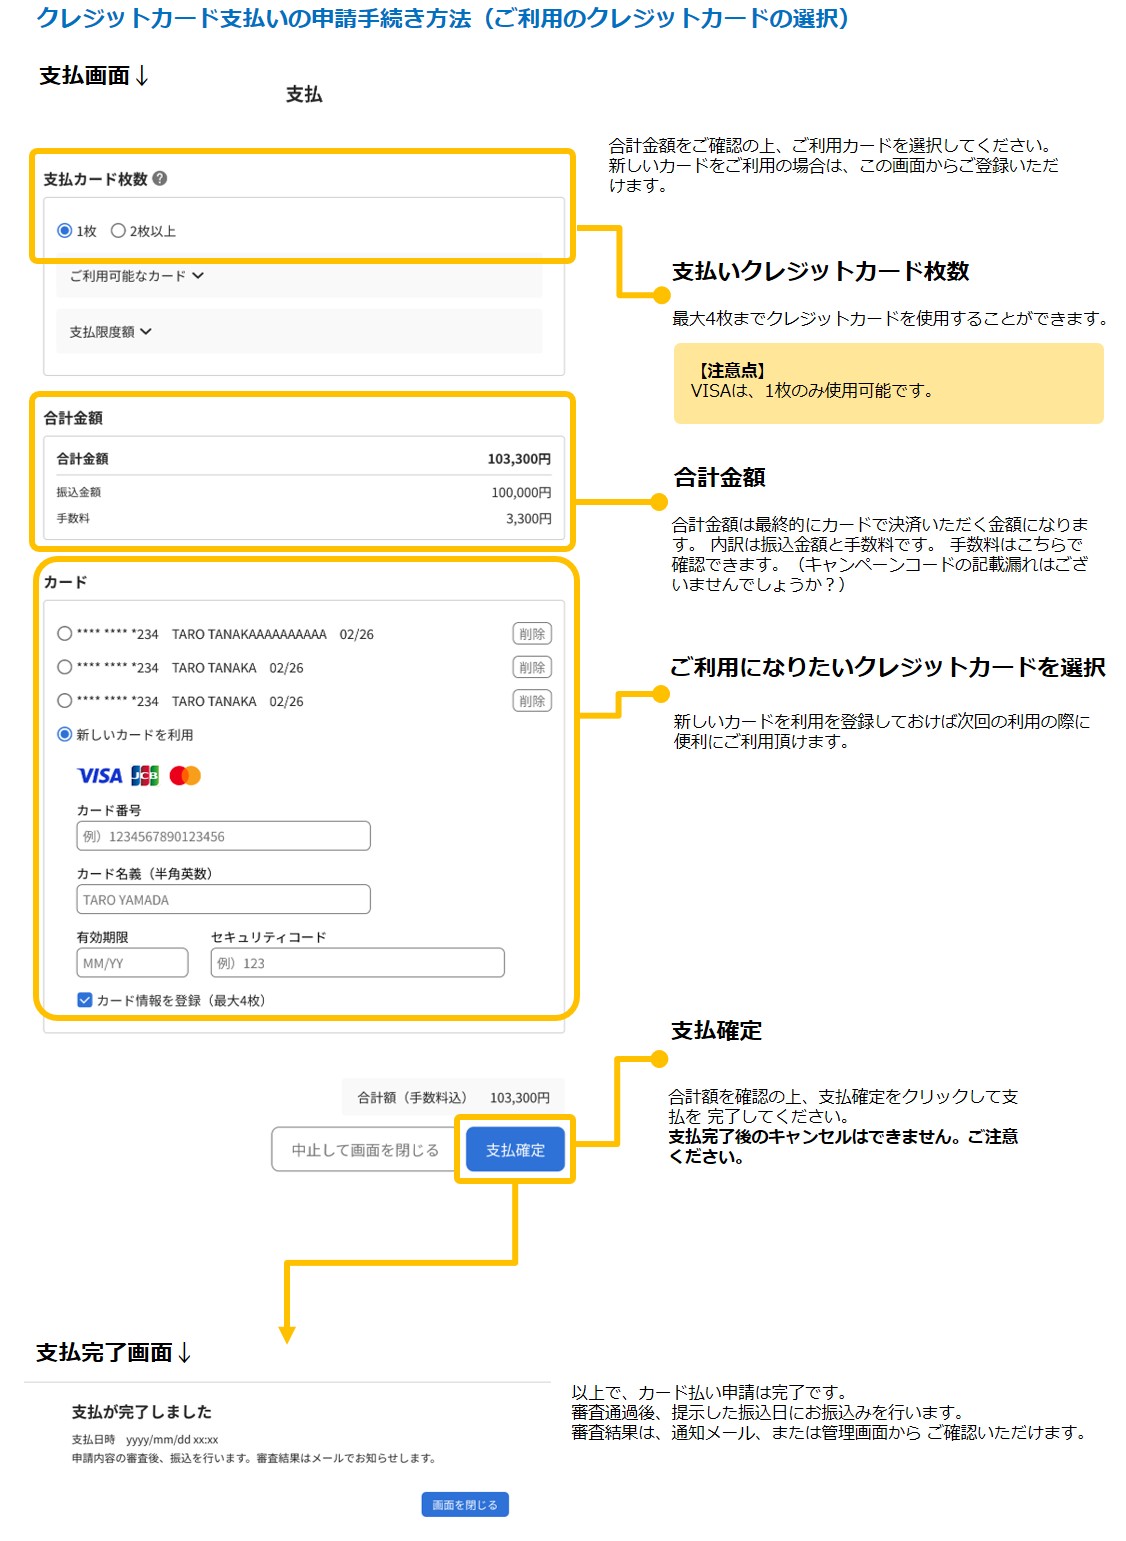Screen dimensions: 1126x1541
Task: Click the help icon beside 支払カード枚数
Action: point(160,179)
